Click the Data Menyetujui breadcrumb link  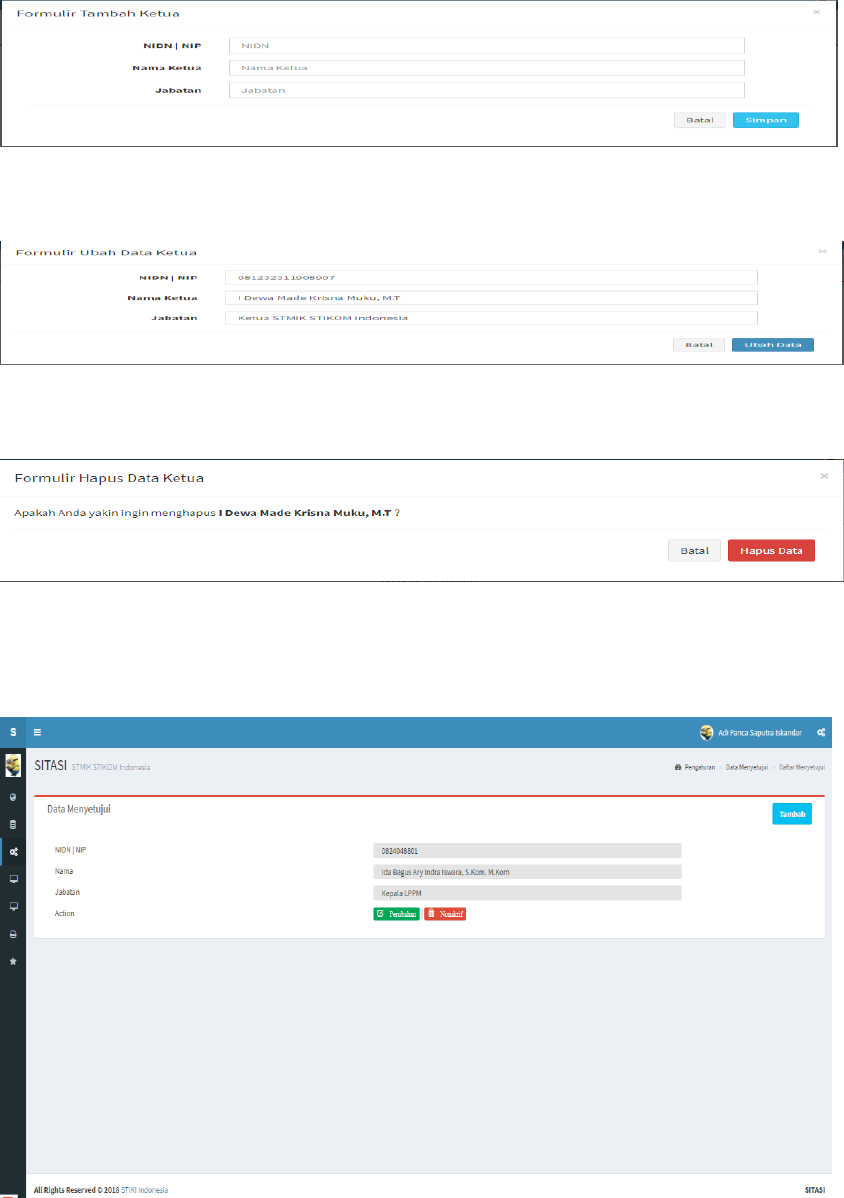(x=746, y=767)
